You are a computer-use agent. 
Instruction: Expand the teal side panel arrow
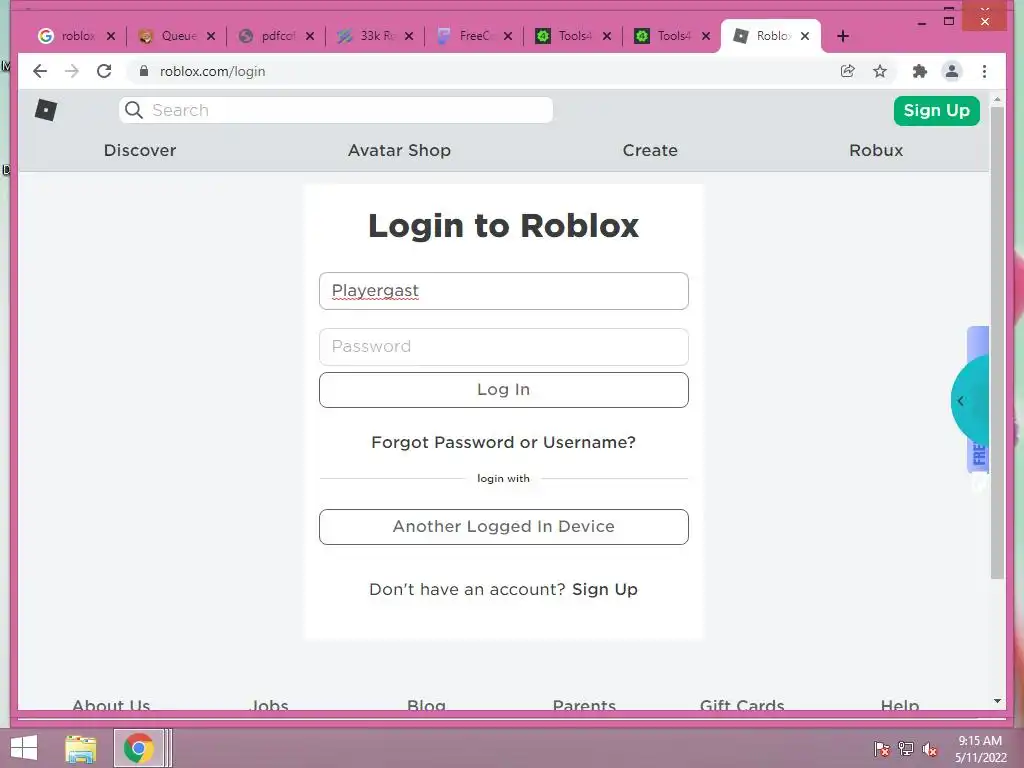coord(961,401)
